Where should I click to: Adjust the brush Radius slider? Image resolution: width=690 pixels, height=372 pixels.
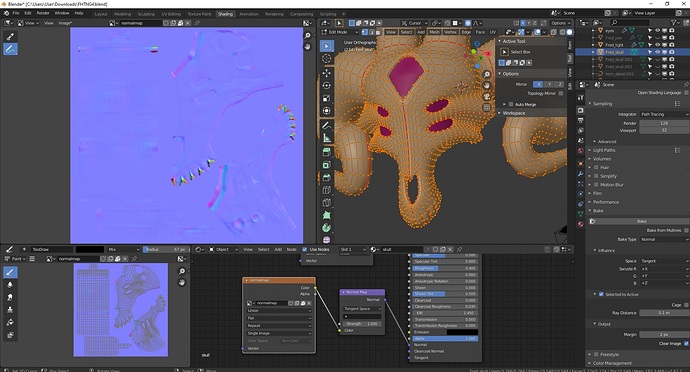tap(165, 250)
